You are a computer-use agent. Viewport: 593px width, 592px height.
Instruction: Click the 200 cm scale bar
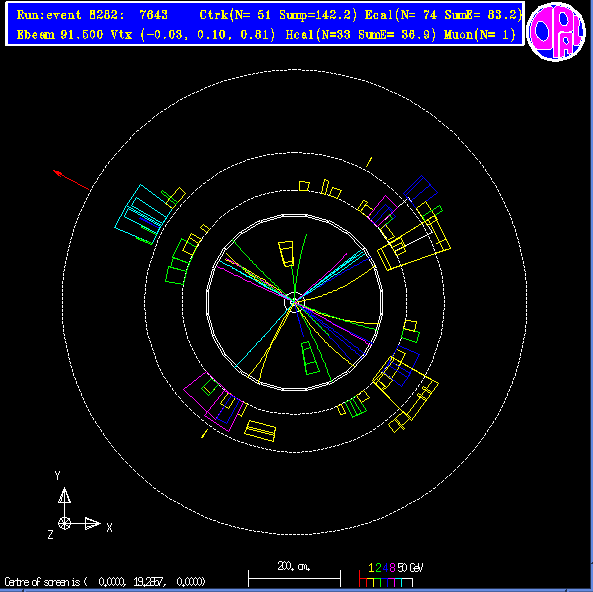point(294,578)
